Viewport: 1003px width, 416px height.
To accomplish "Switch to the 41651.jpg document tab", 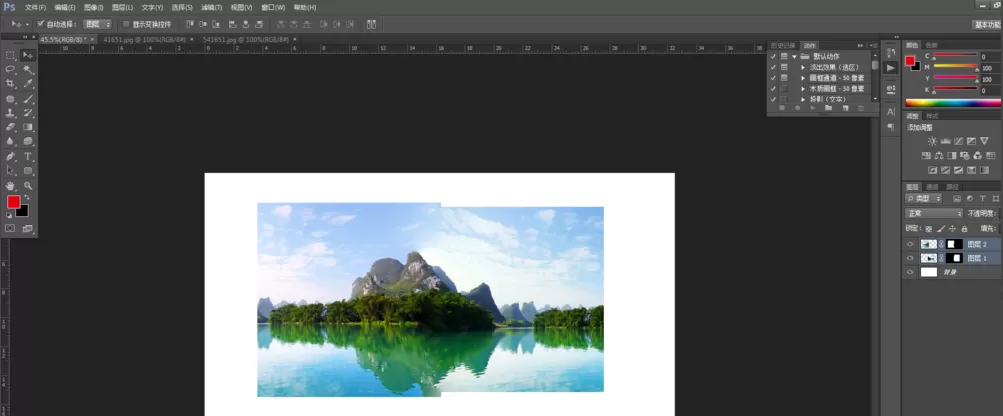I will pyautogui.click(x=144, y=39).
